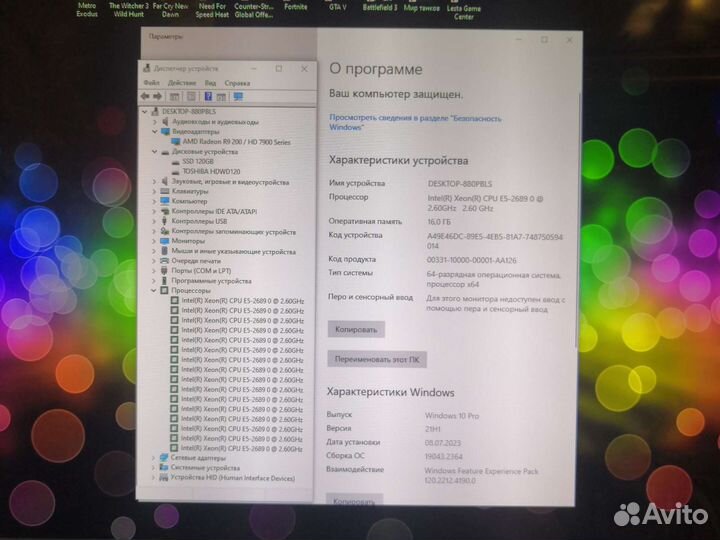
Task: Click the first console tree toolbar icon after the arrows
Action: [x=174, y=96]
